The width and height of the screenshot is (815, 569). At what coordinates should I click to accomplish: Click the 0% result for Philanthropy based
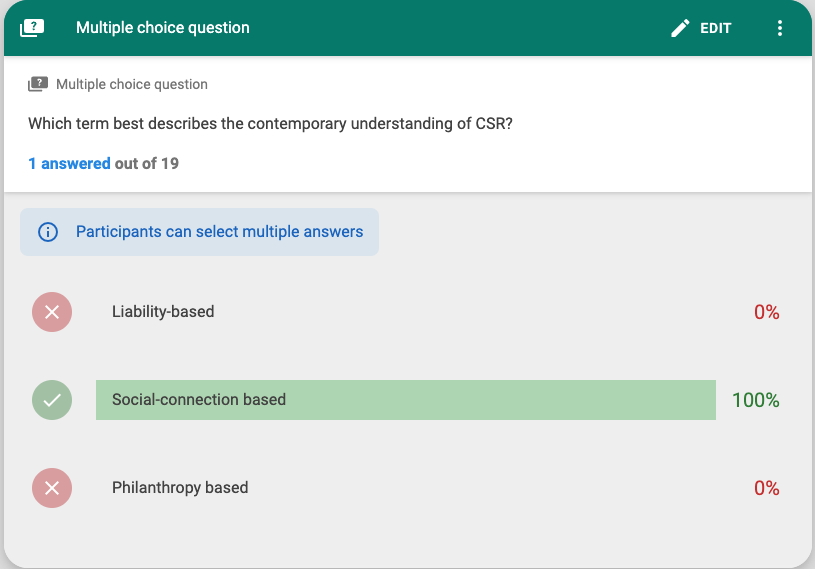point(767,488)
